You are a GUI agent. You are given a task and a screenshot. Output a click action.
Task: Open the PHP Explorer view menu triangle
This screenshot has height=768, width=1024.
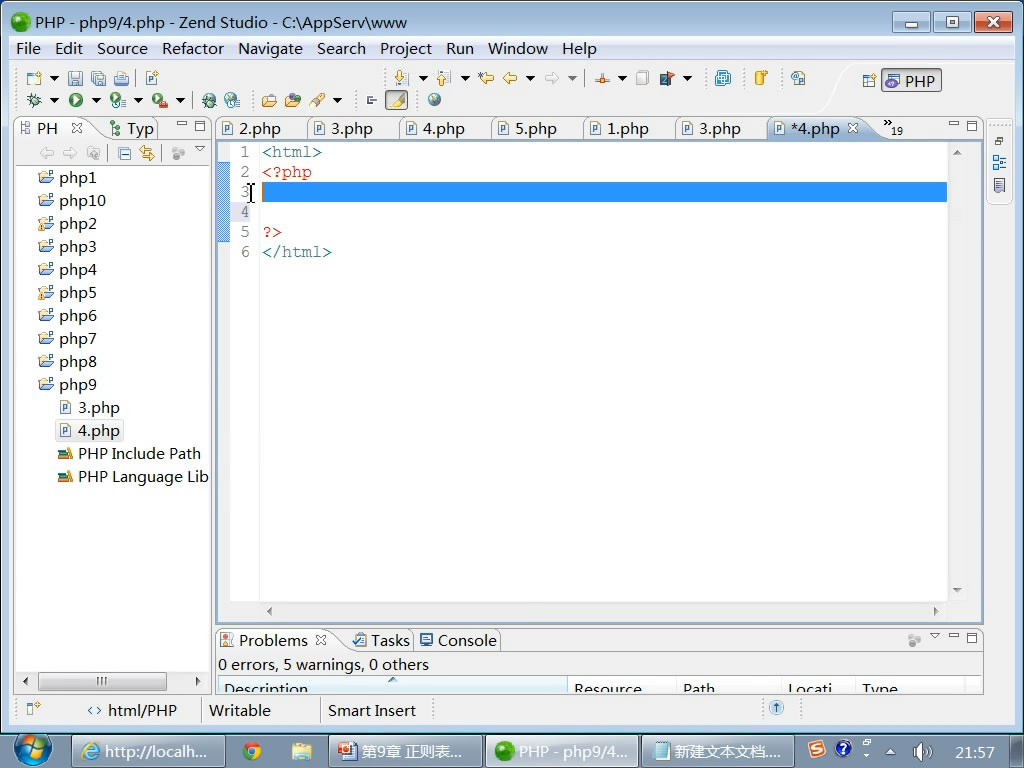coord(200,150)
